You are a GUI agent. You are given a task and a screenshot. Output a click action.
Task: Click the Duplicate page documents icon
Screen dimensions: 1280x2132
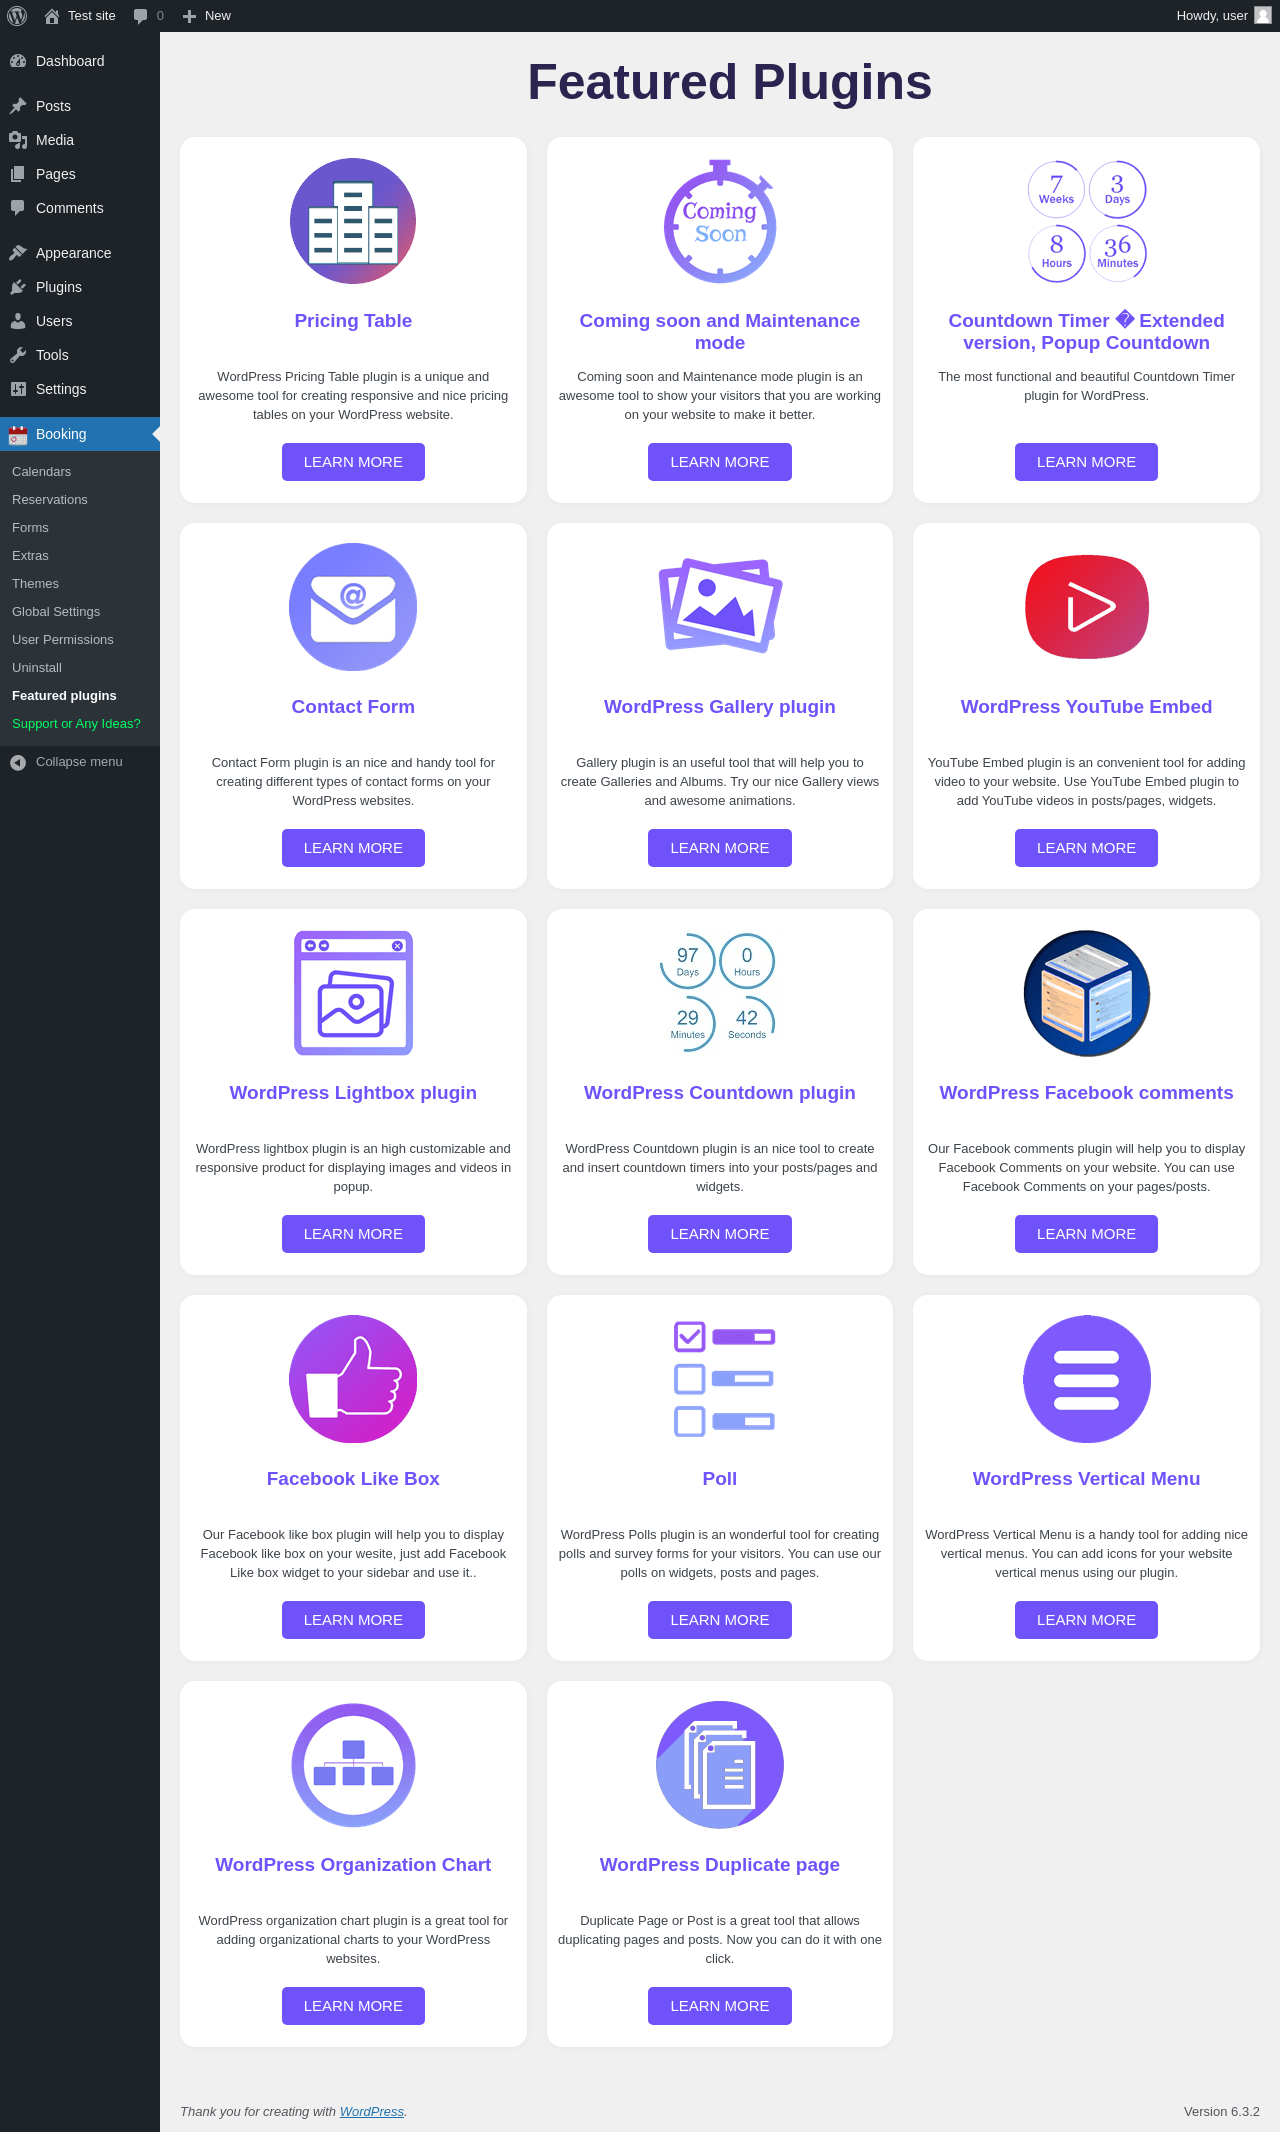720,1765
